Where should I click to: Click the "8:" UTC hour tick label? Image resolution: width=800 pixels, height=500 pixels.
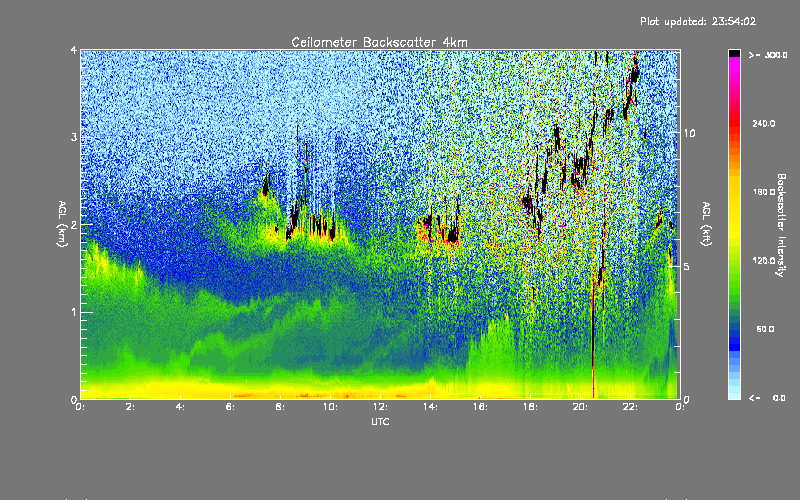click(281, 407)
